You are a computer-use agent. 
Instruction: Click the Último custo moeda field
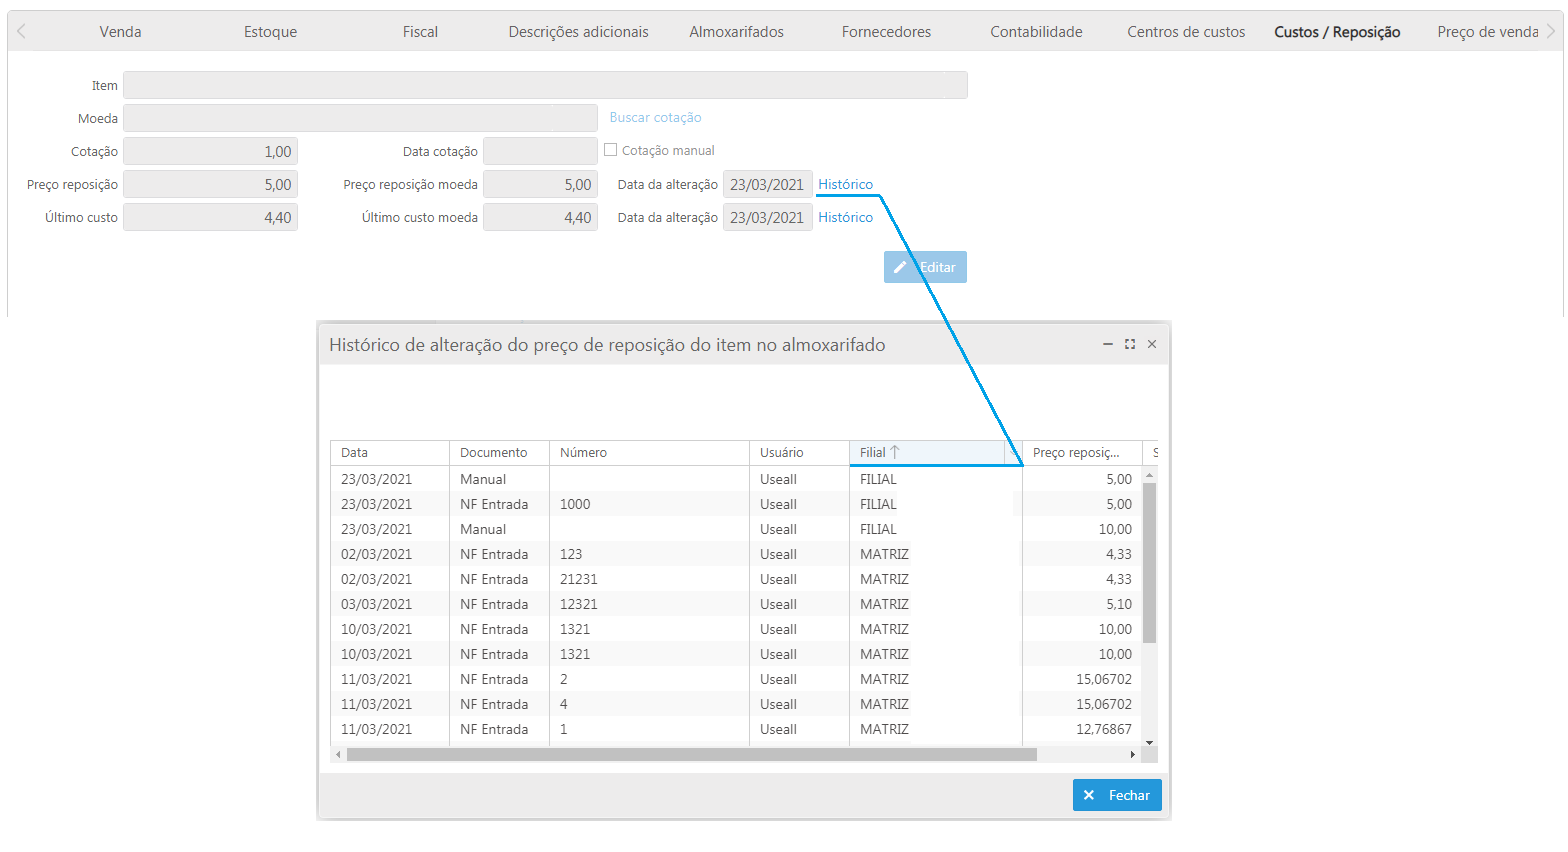point(540,217)
